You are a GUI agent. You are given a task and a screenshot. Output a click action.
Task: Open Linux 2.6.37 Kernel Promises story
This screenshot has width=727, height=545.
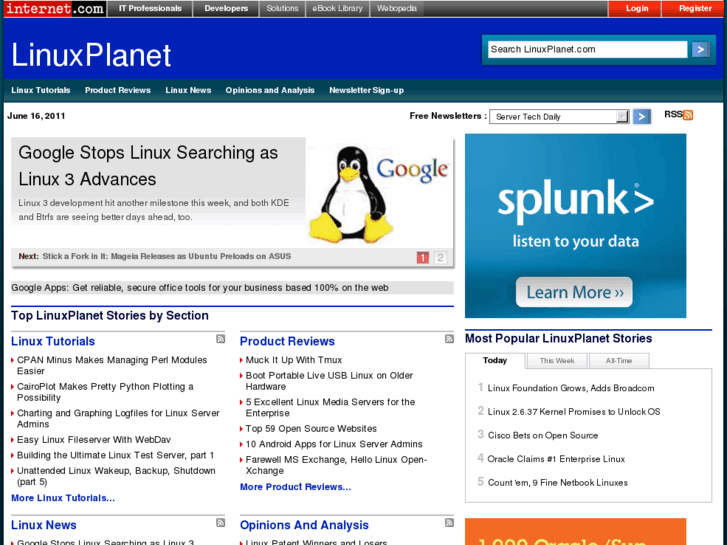pos(574,412)
